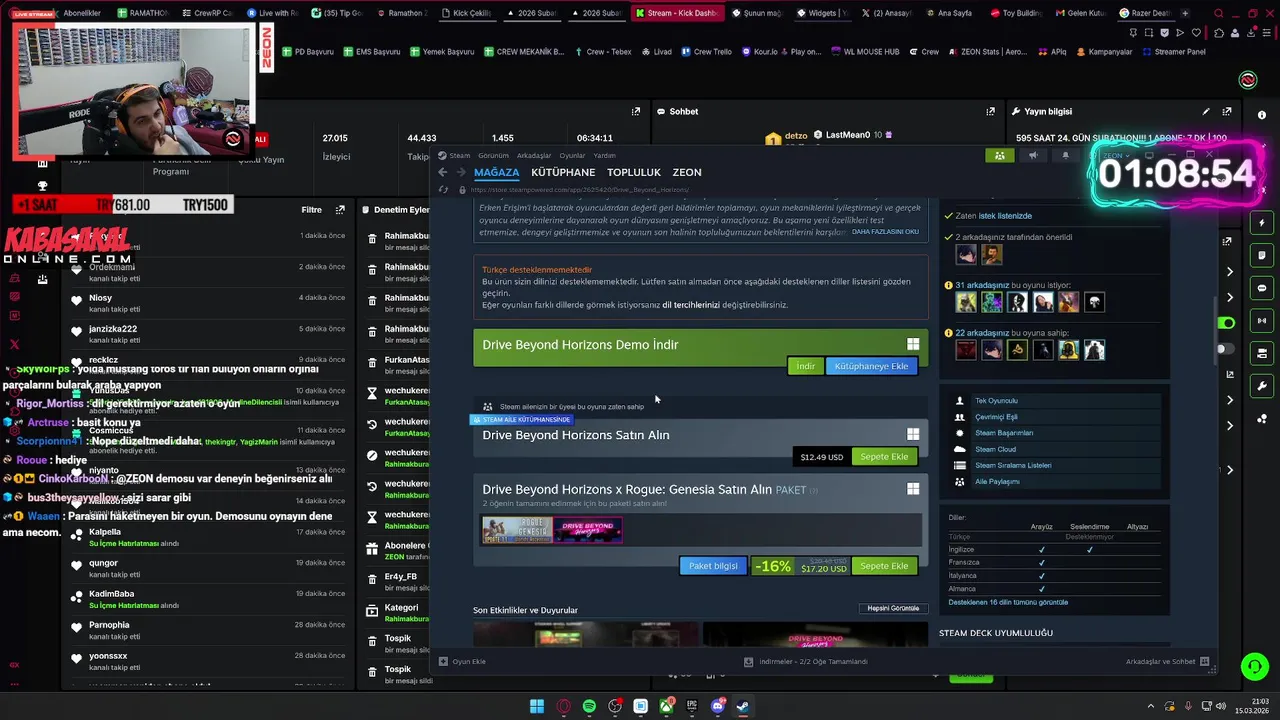Pop out the activity feed panel

click(x=340, y=210)
